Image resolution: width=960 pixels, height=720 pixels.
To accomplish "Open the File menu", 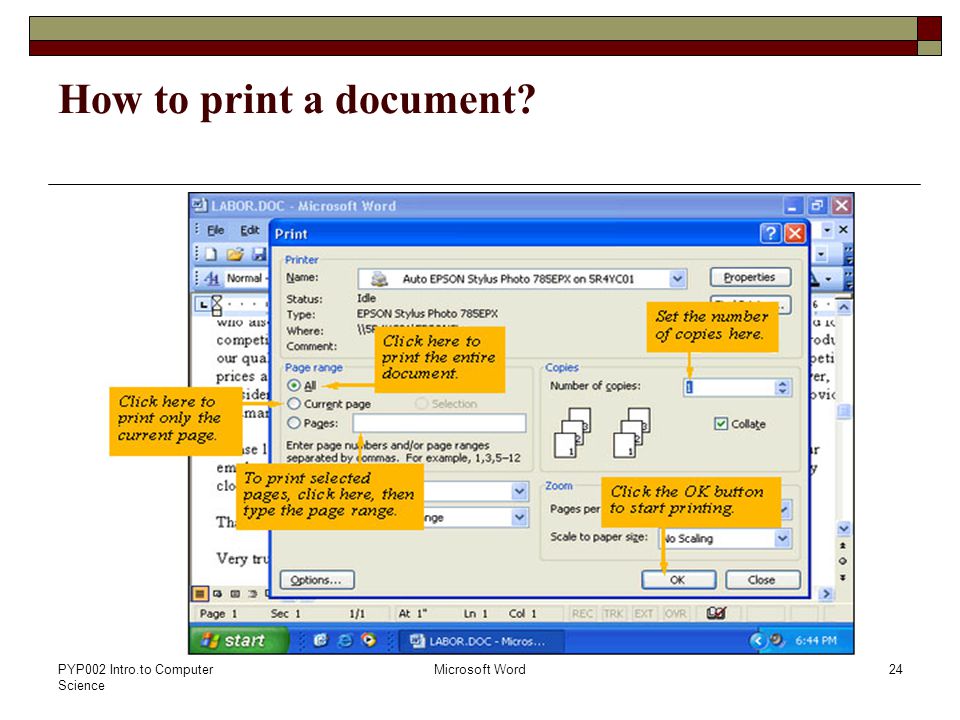I will click(216, 230).
